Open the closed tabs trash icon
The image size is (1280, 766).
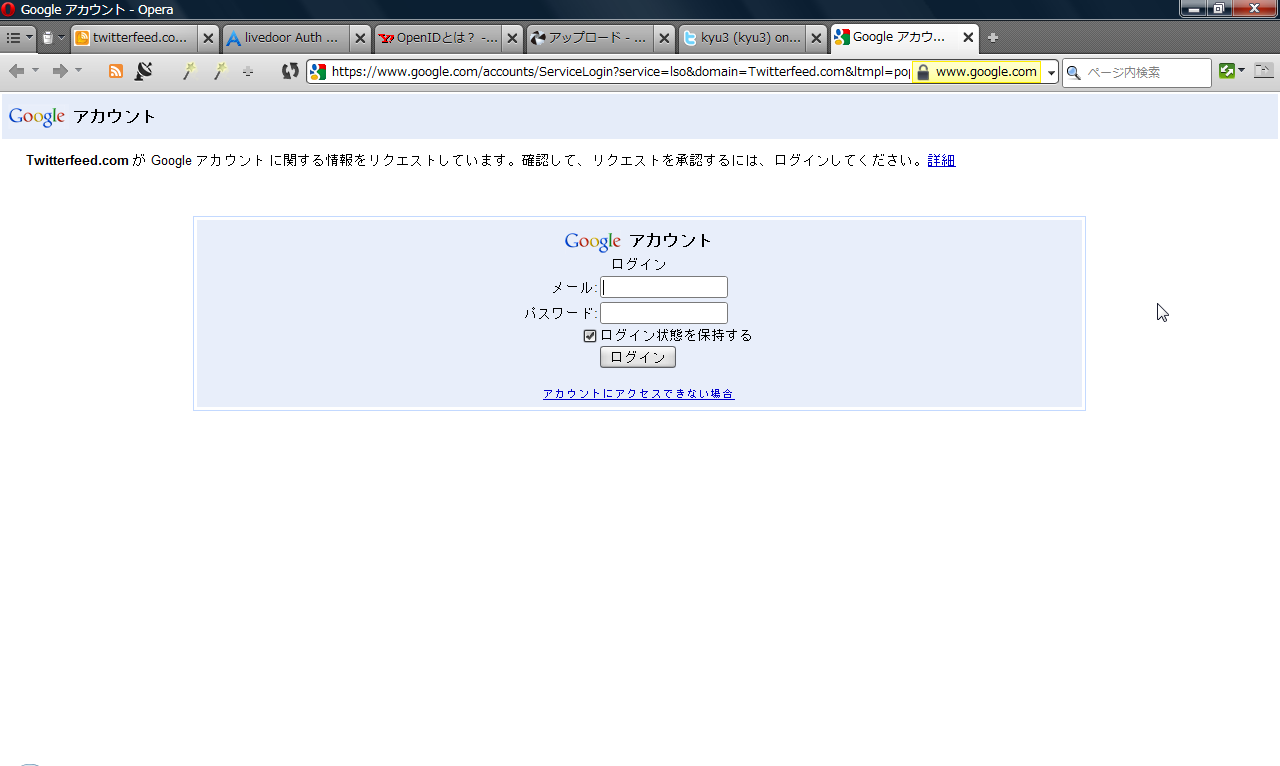coord(47,38)
